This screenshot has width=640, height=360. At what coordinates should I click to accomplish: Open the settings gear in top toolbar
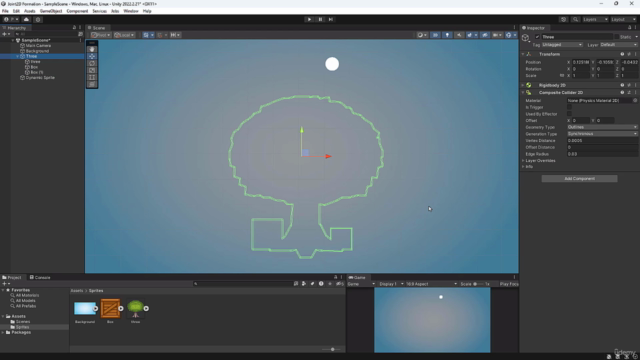pos(38,19)
